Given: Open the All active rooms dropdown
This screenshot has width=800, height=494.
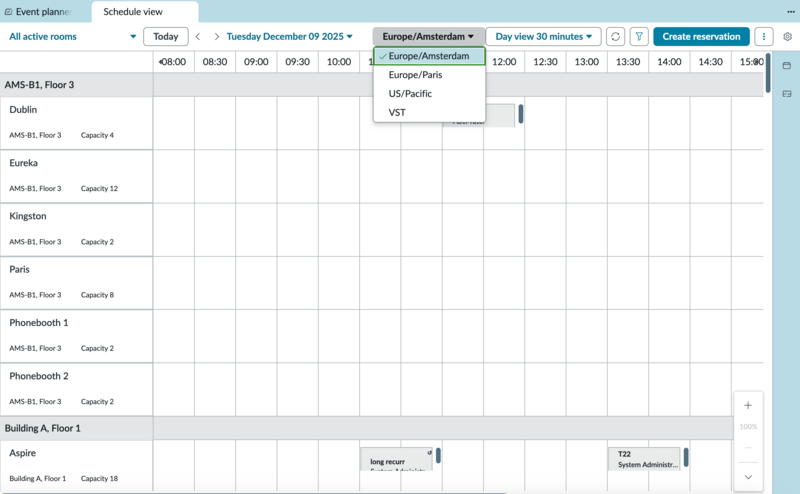Looking at the screenshot, I should (72, 37).
